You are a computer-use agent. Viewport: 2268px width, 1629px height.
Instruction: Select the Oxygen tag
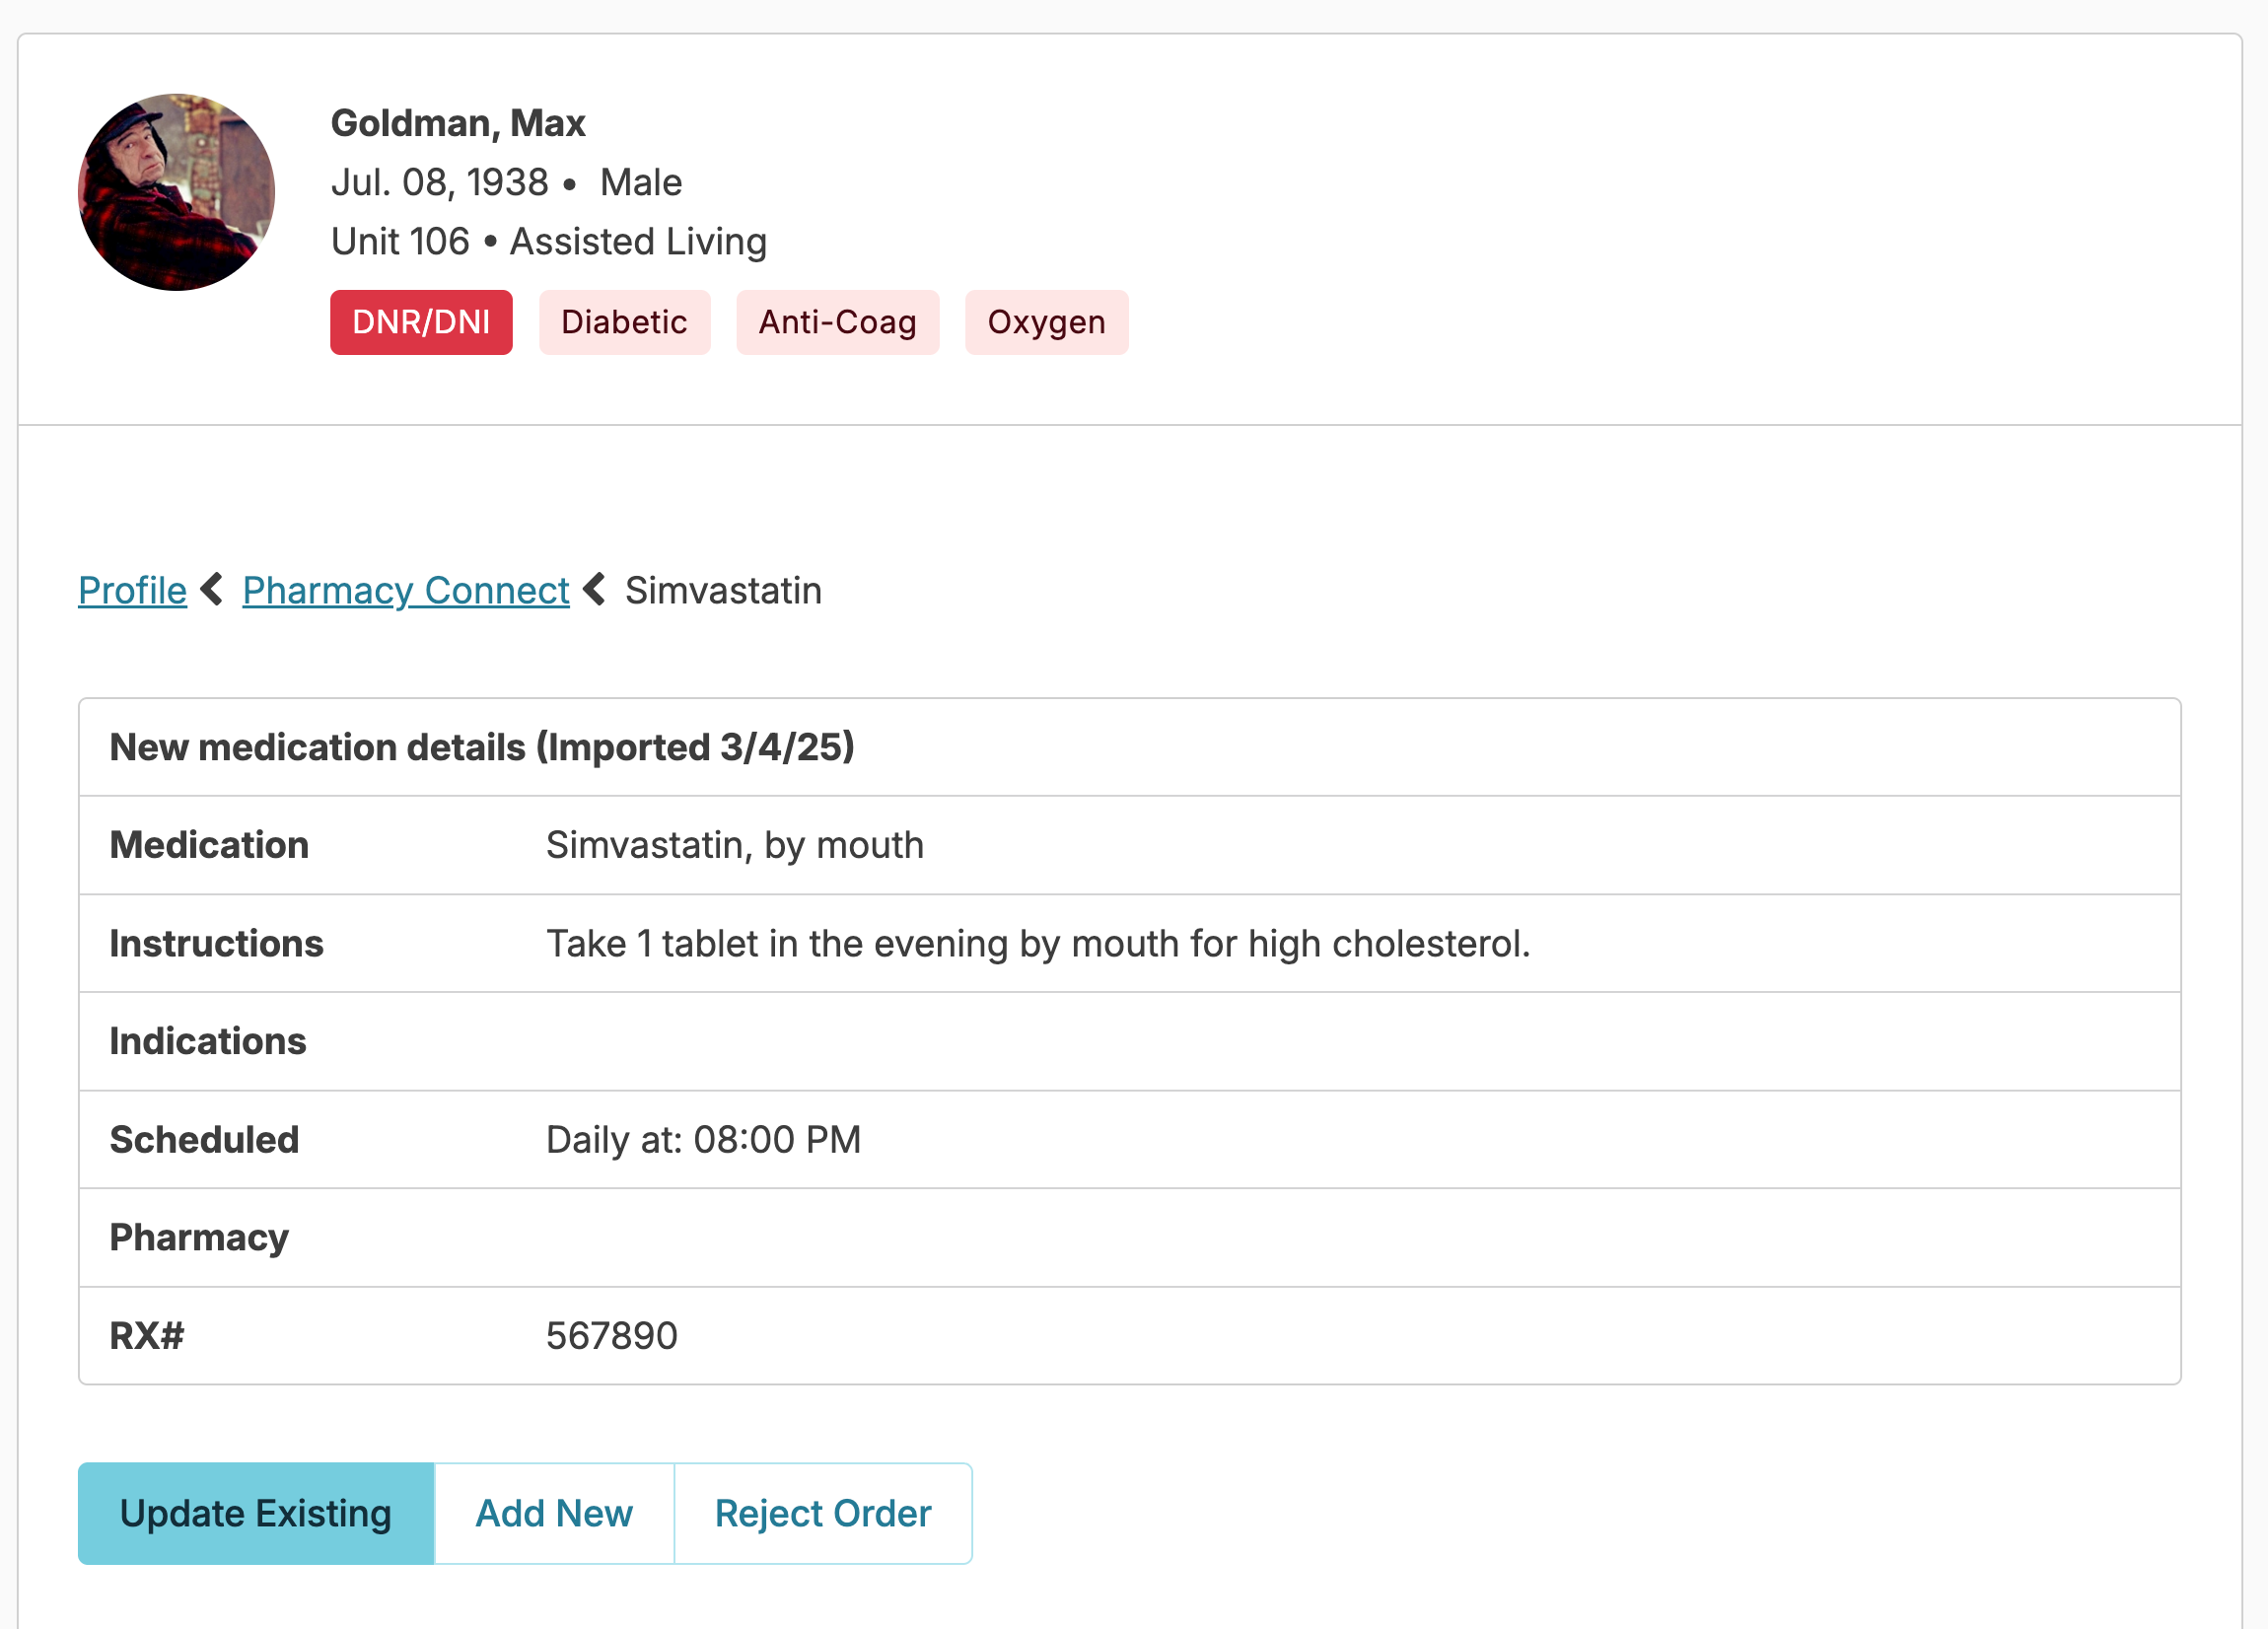pos(1046,322)
